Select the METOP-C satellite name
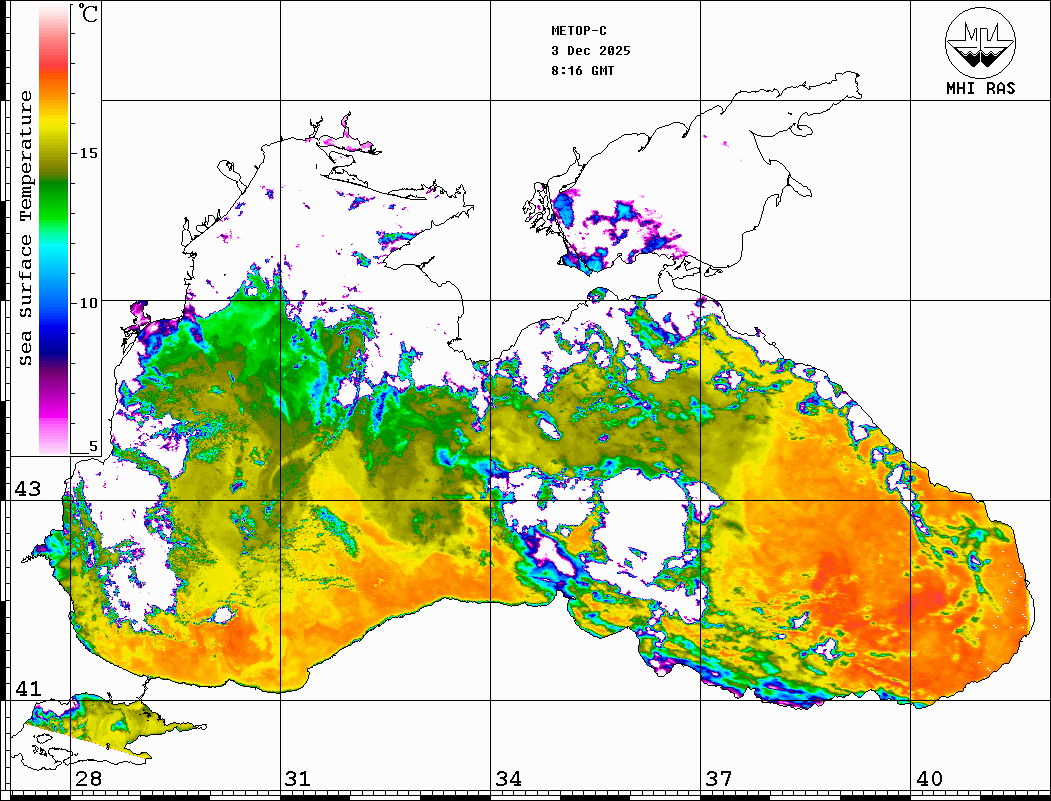Image resolution: width=1051 pixels, height=801 pixels. 579,31
